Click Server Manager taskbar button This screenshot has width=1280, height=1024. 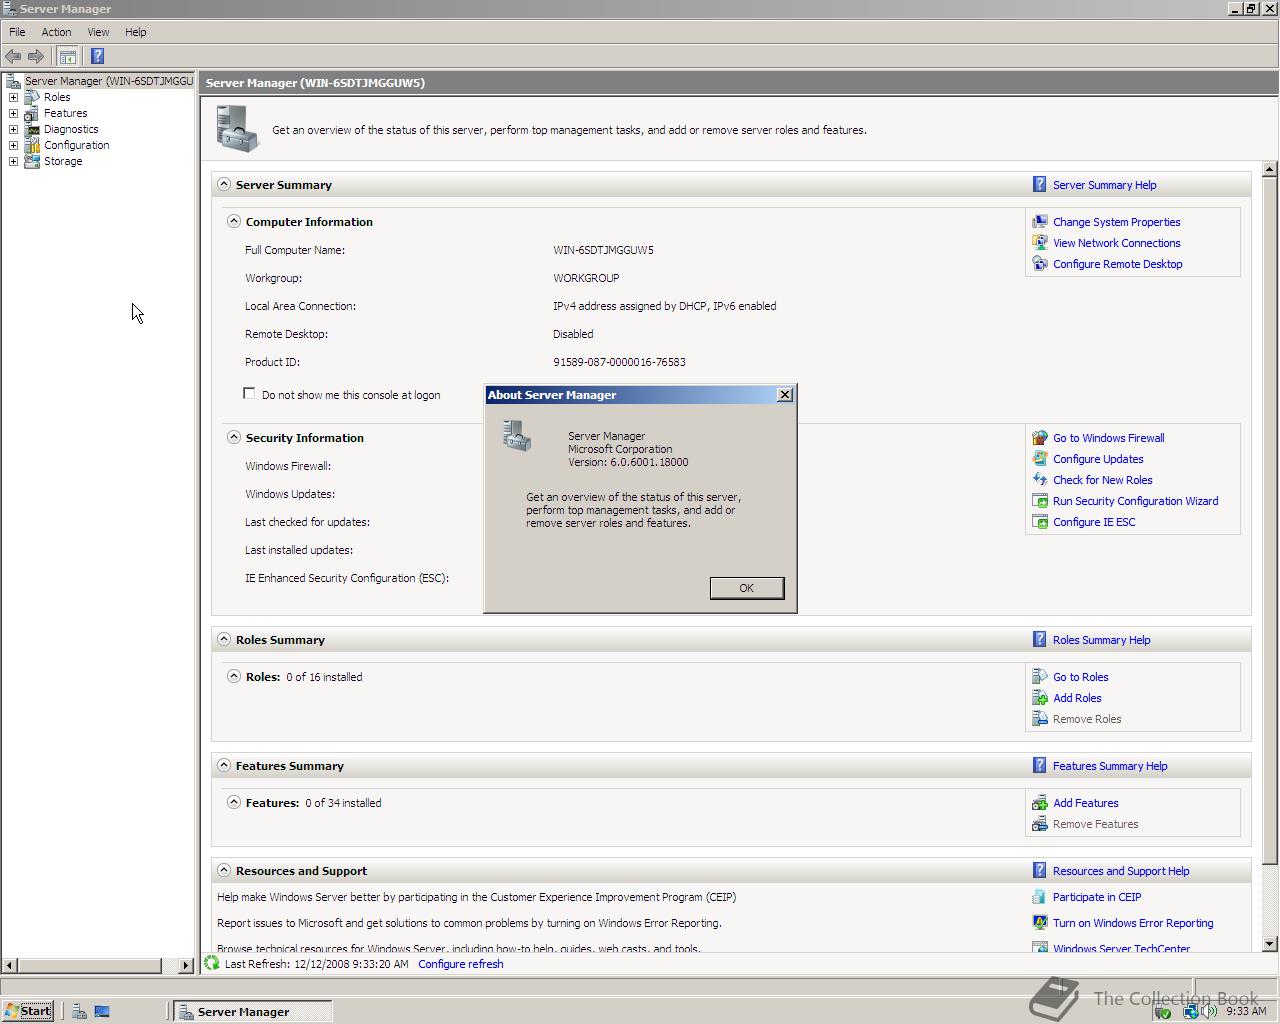coord(252,1011)
